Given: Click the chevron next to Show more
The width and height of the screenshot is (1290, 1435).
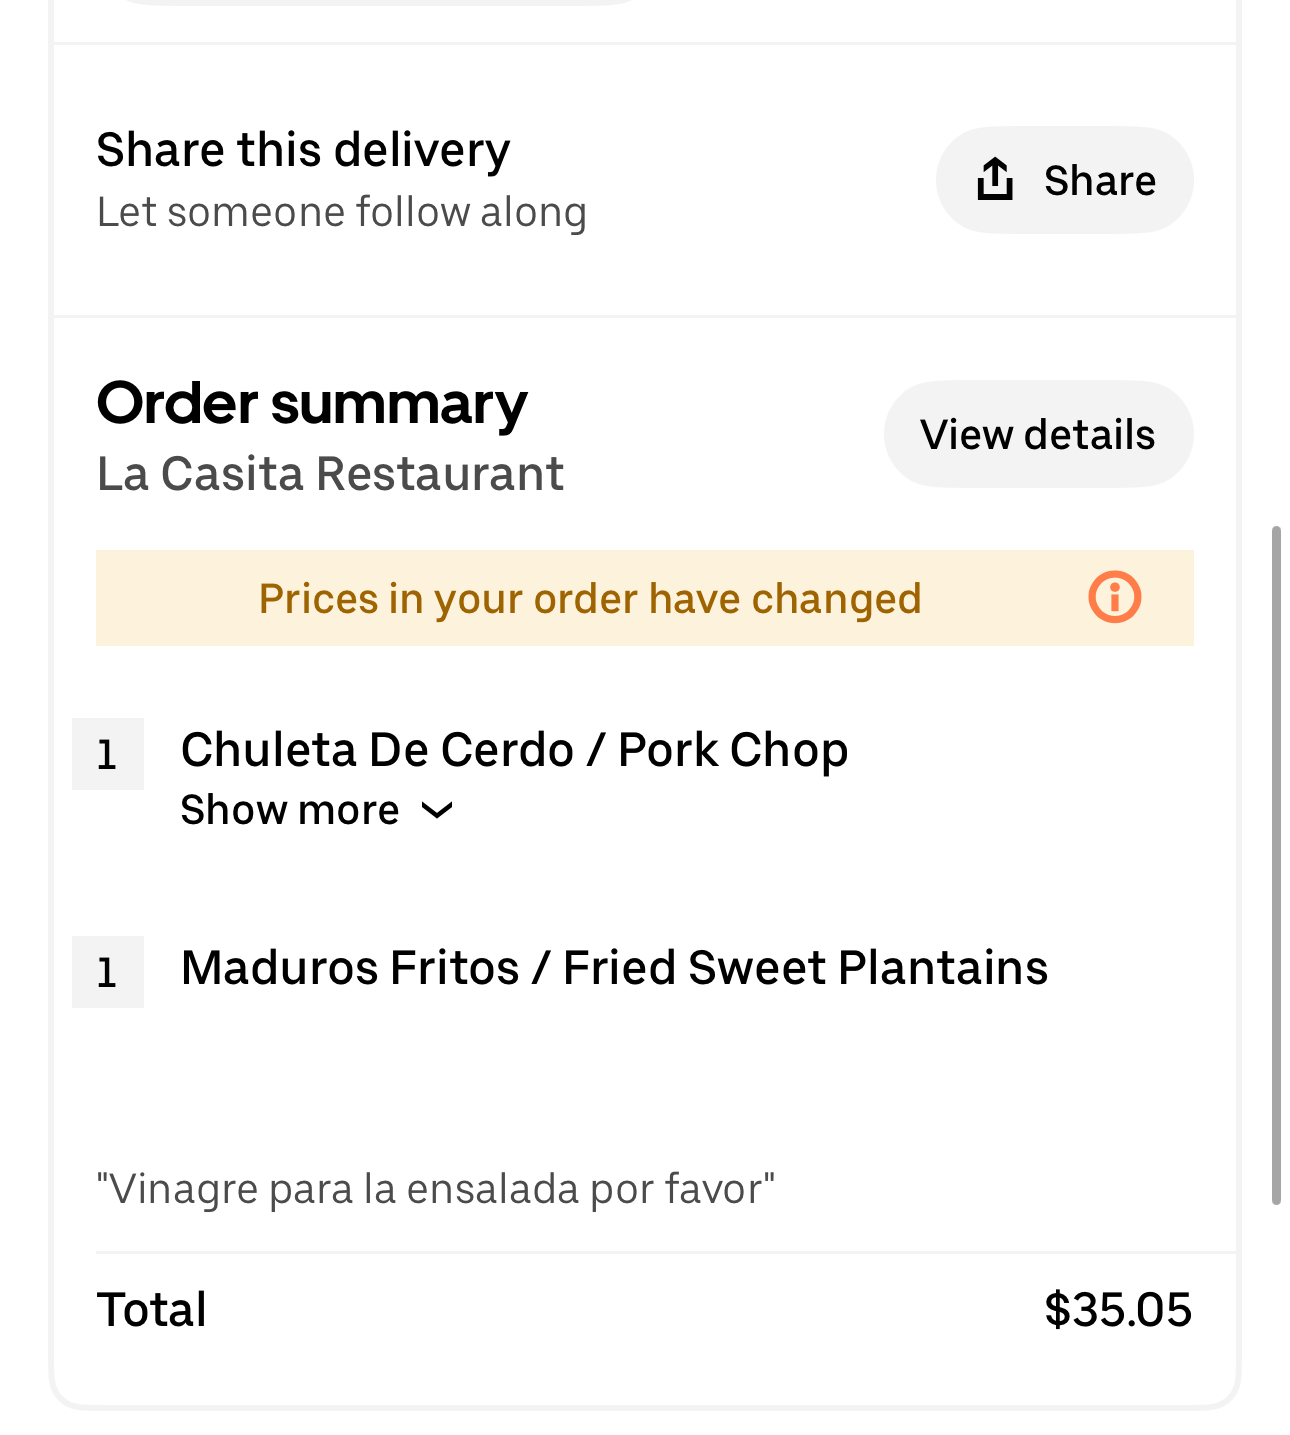Looking at the screenshot, I should click(438, 810).
